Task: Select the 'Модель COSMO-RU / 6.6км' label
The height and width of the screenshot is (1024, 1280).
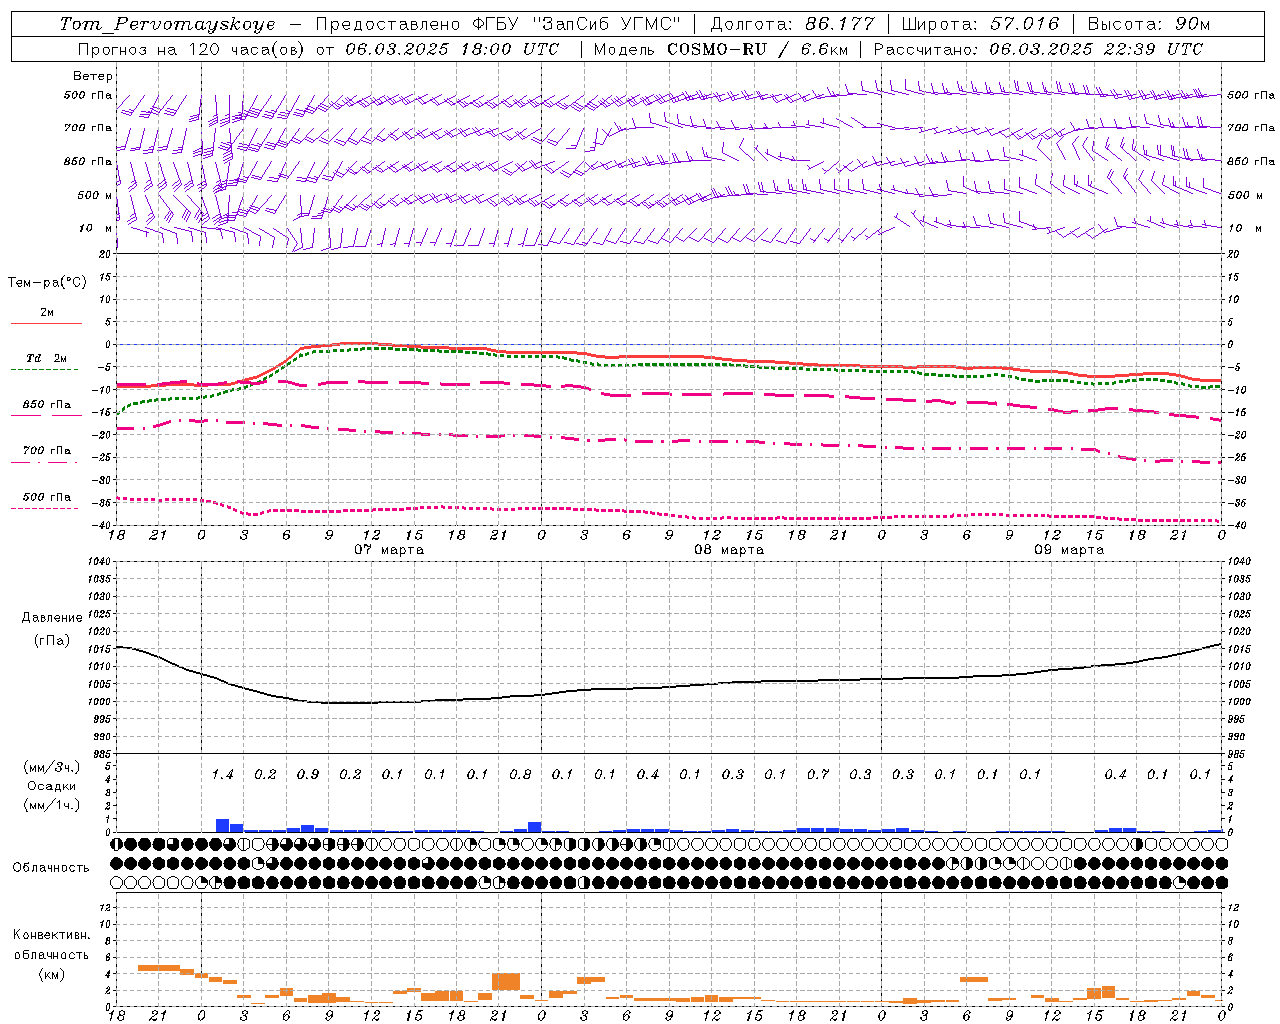Action: pyautogui.click(x=720, y=49)
